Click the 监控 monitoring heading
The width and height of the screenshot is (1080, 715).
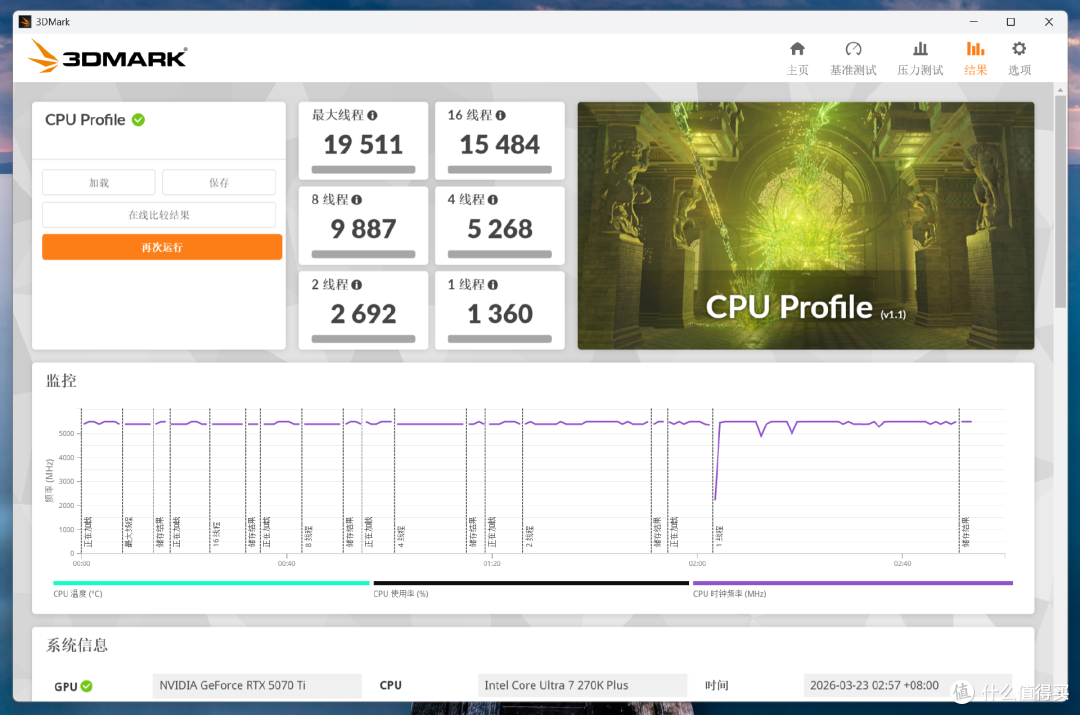click(61, 380)
